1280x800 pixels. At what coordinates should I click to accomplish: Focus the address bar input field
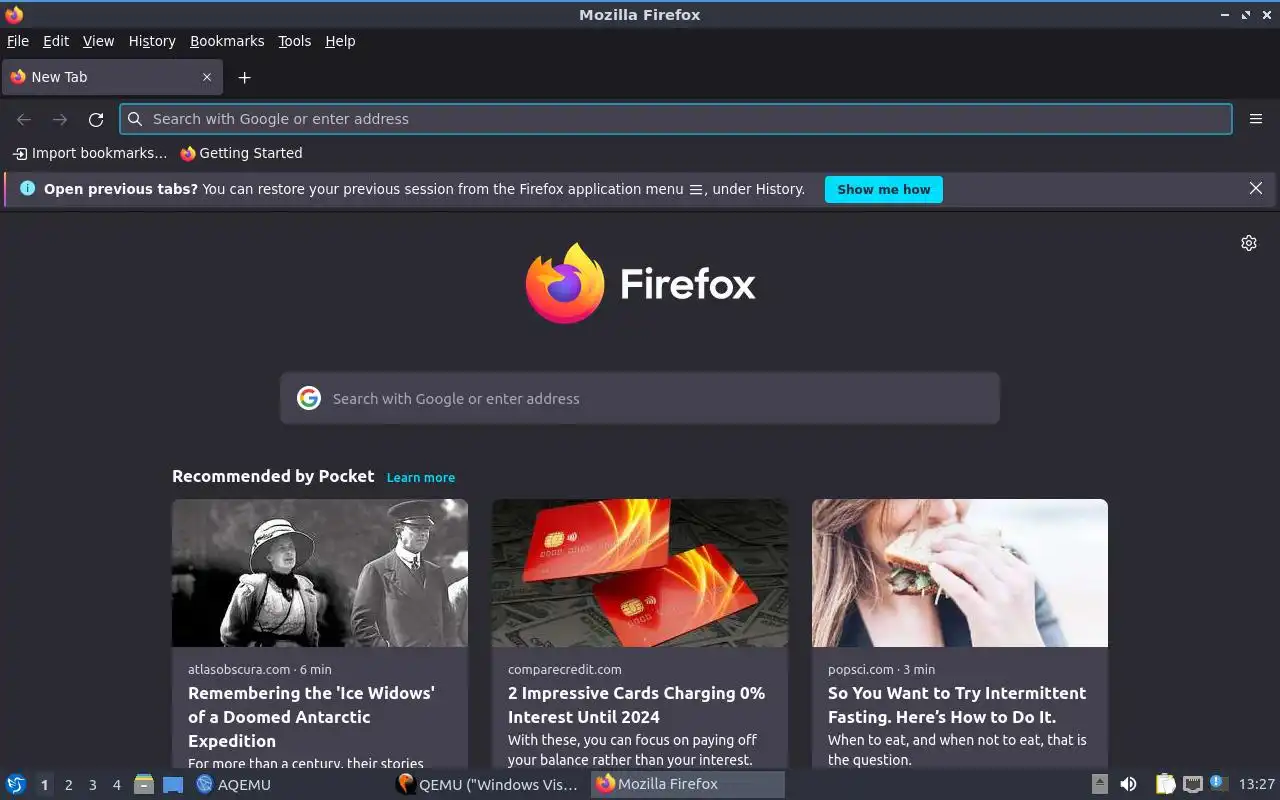point(676,119)
